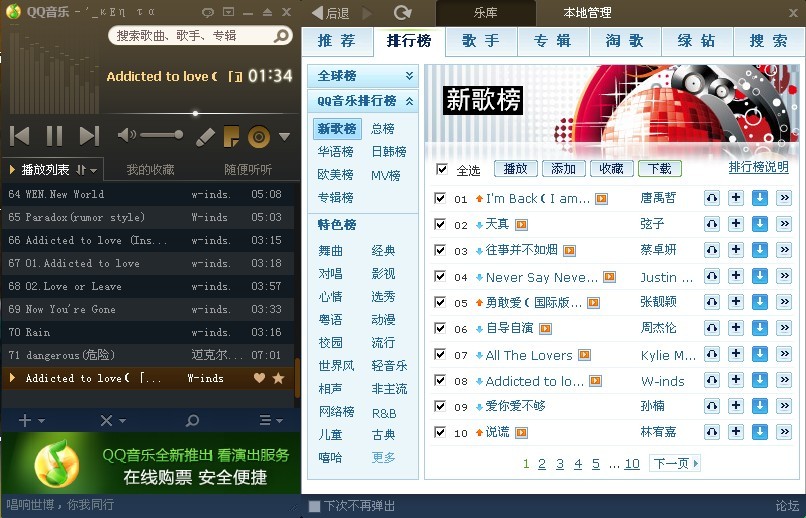Click the 添加 button
This screenshot has width=806, height=518.
coord(563,169)
